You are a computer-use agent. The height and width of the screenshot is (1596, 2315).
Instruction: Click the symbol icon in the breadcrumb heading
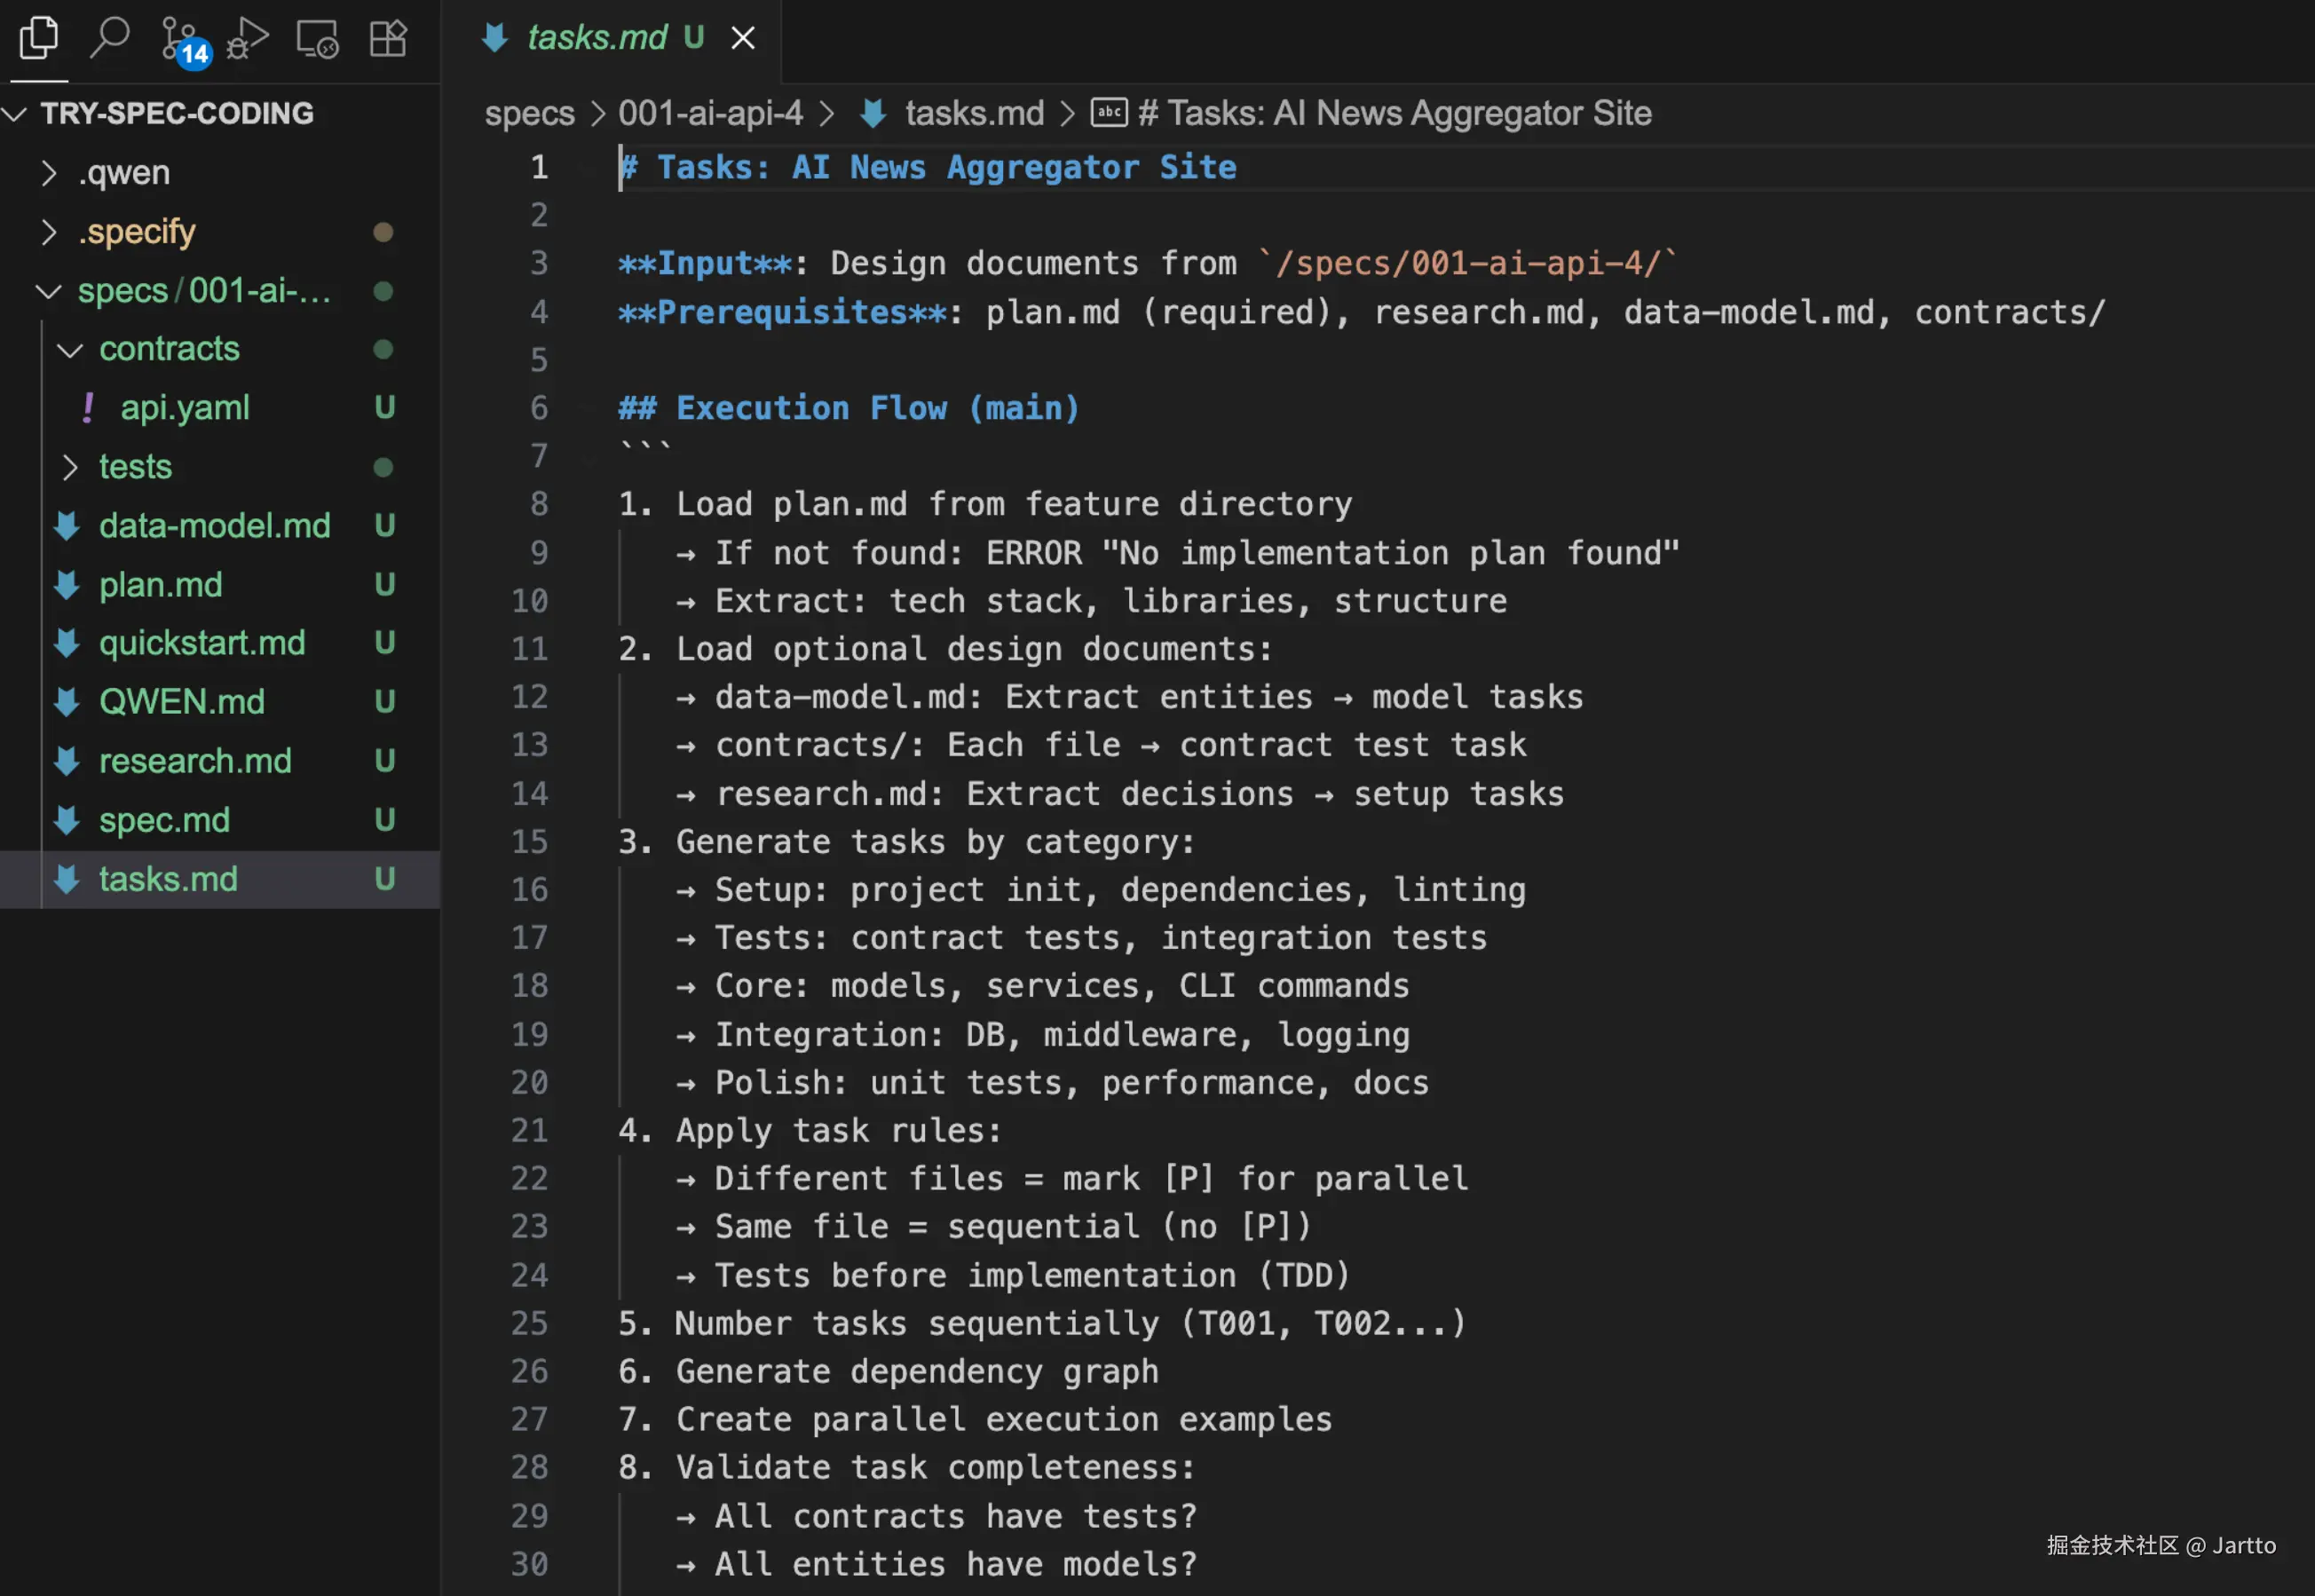1108,113
